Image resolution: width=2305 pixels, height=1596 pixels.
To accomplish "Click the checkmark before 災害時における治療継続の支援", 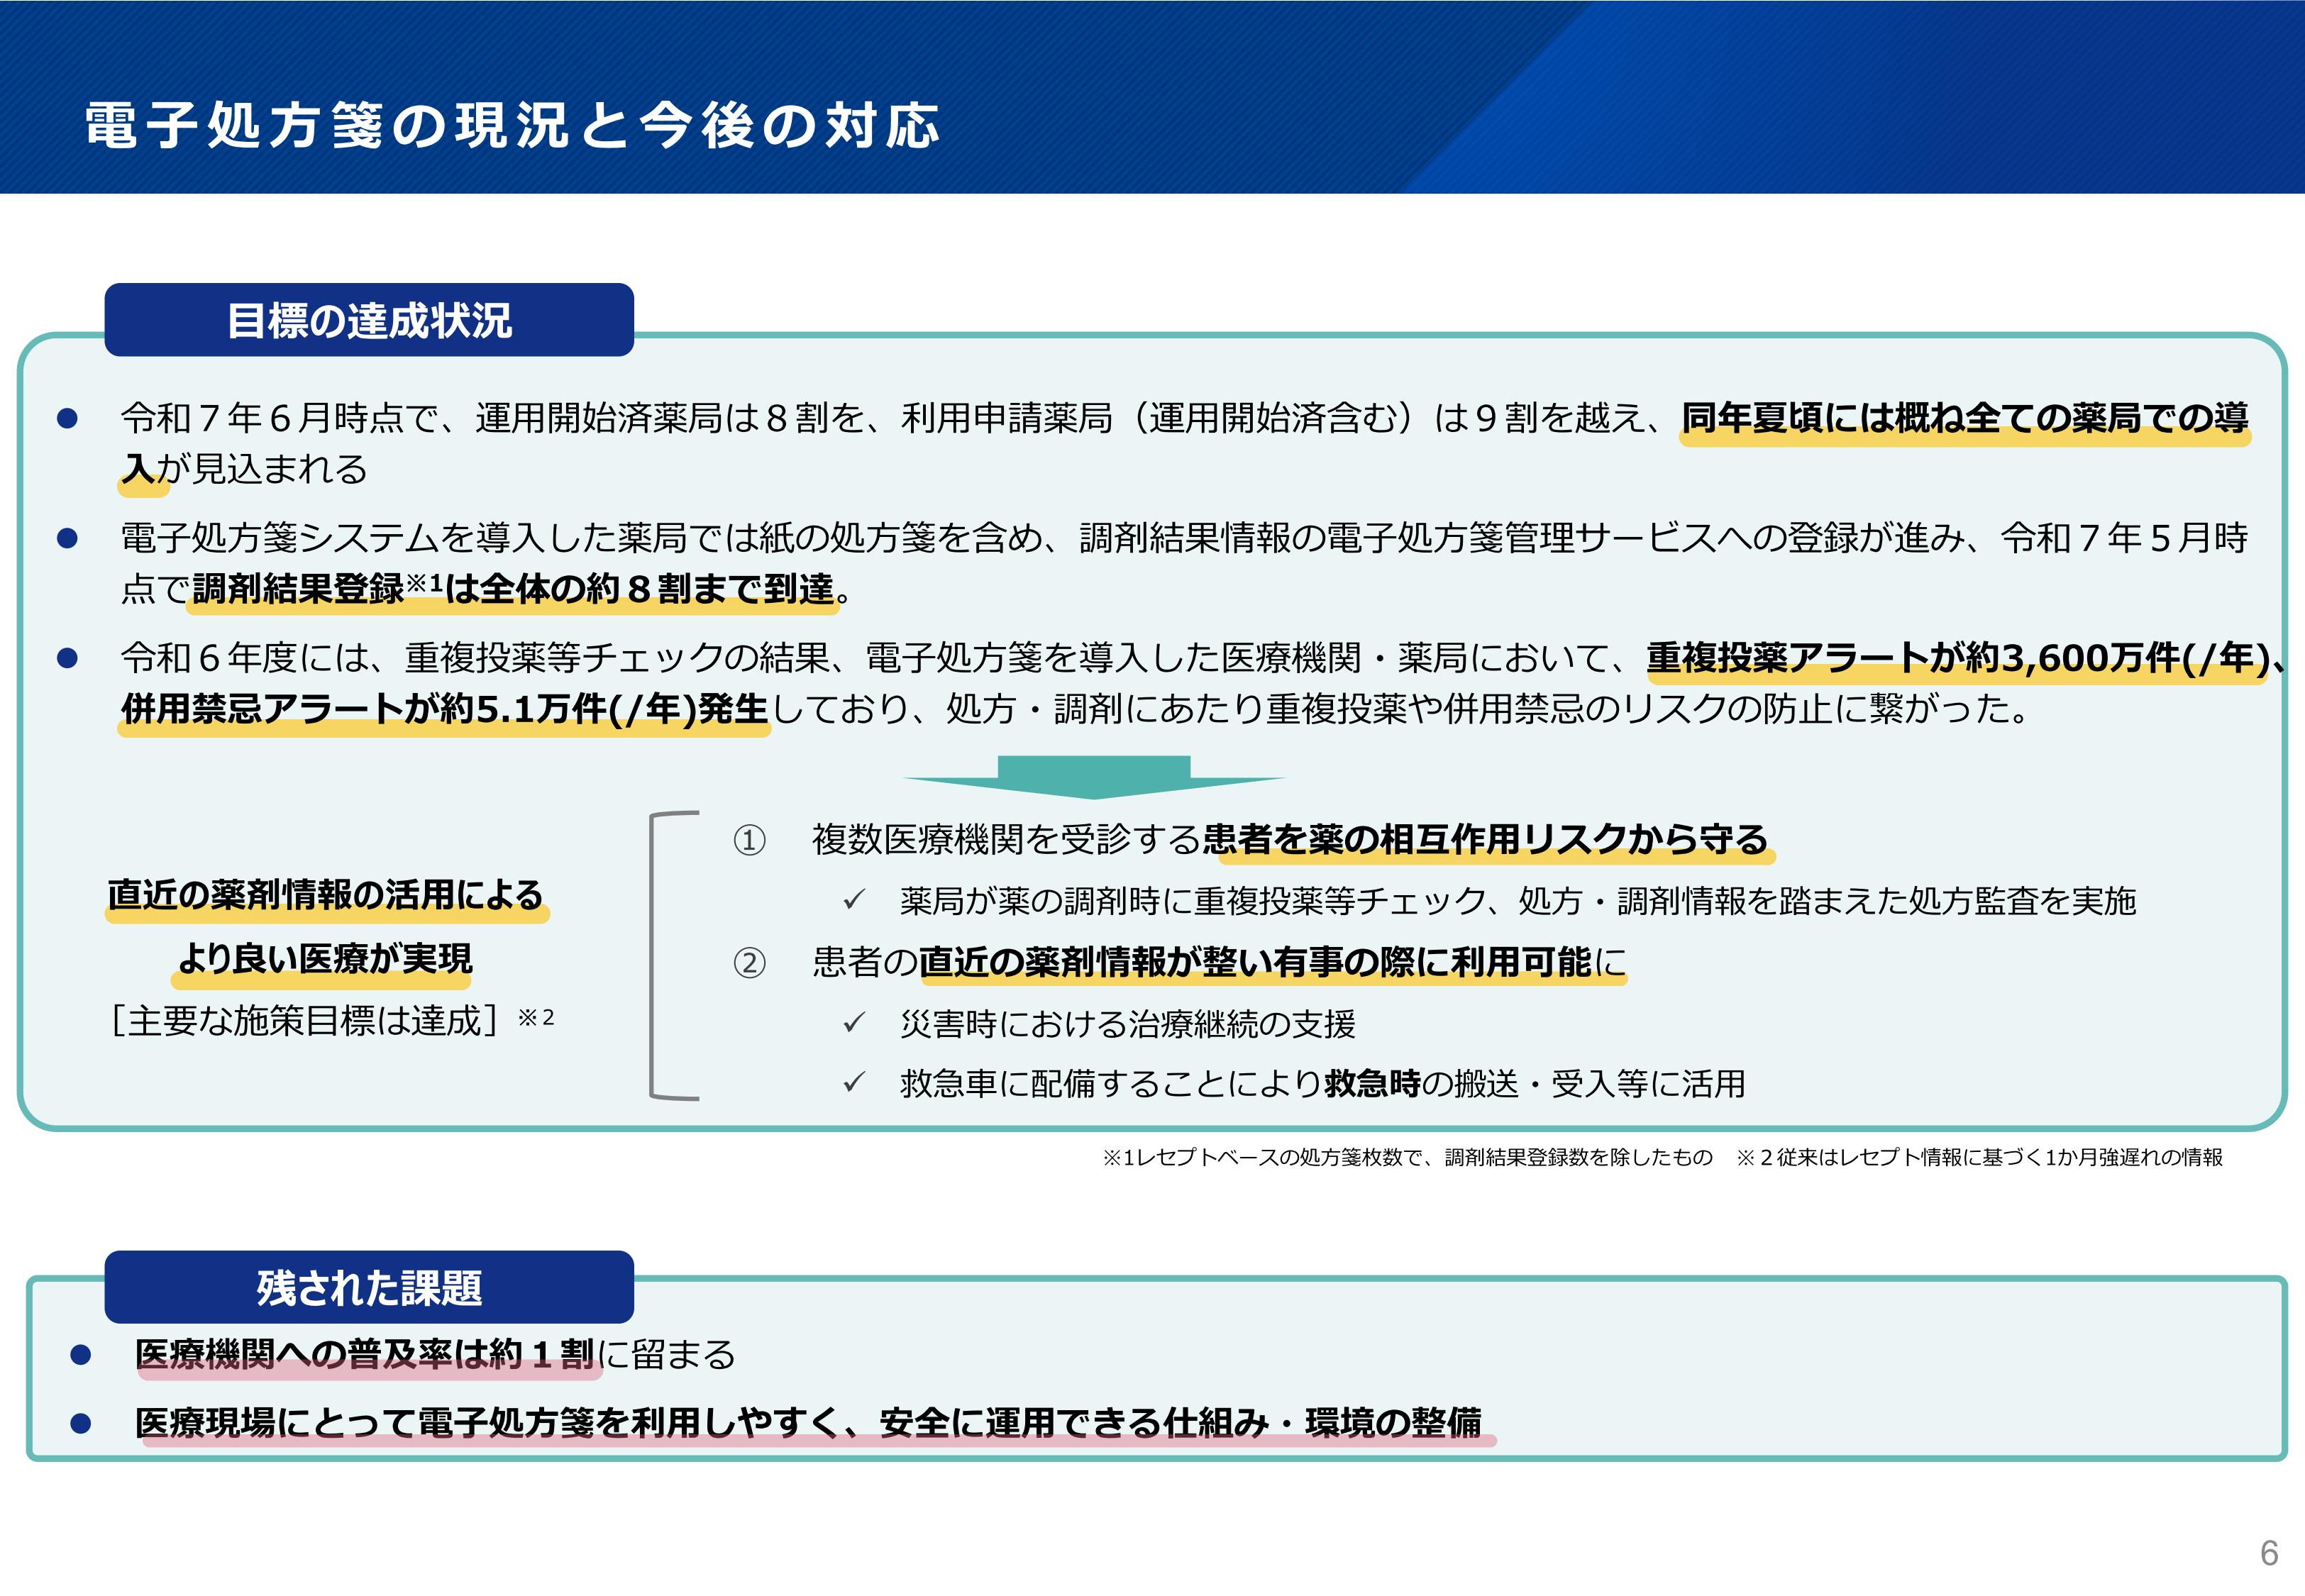I will pyautogui.click(x=853, y=1023).
